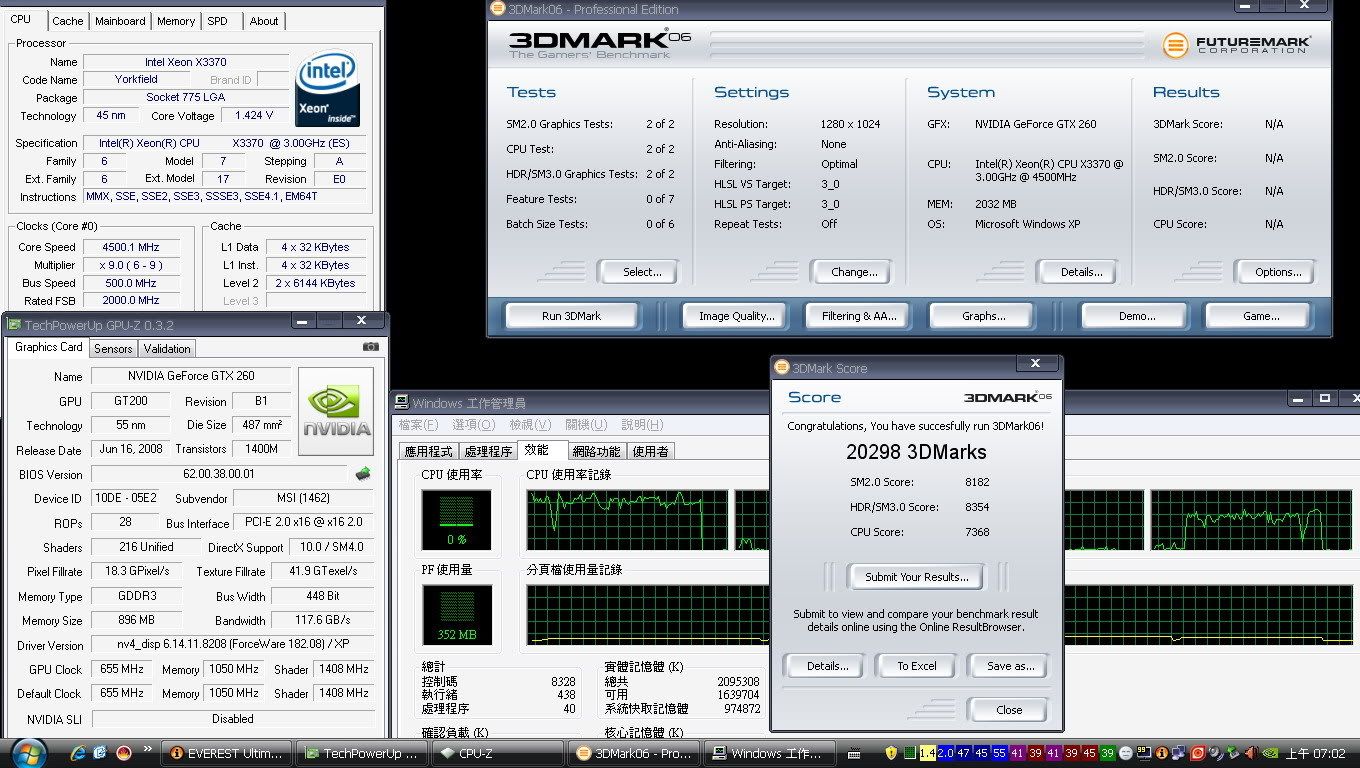The height and width of the screenshot is (768, 1360).
Task: Switch to CPU-Z taskbar button
Action: [x=496, y=753]
